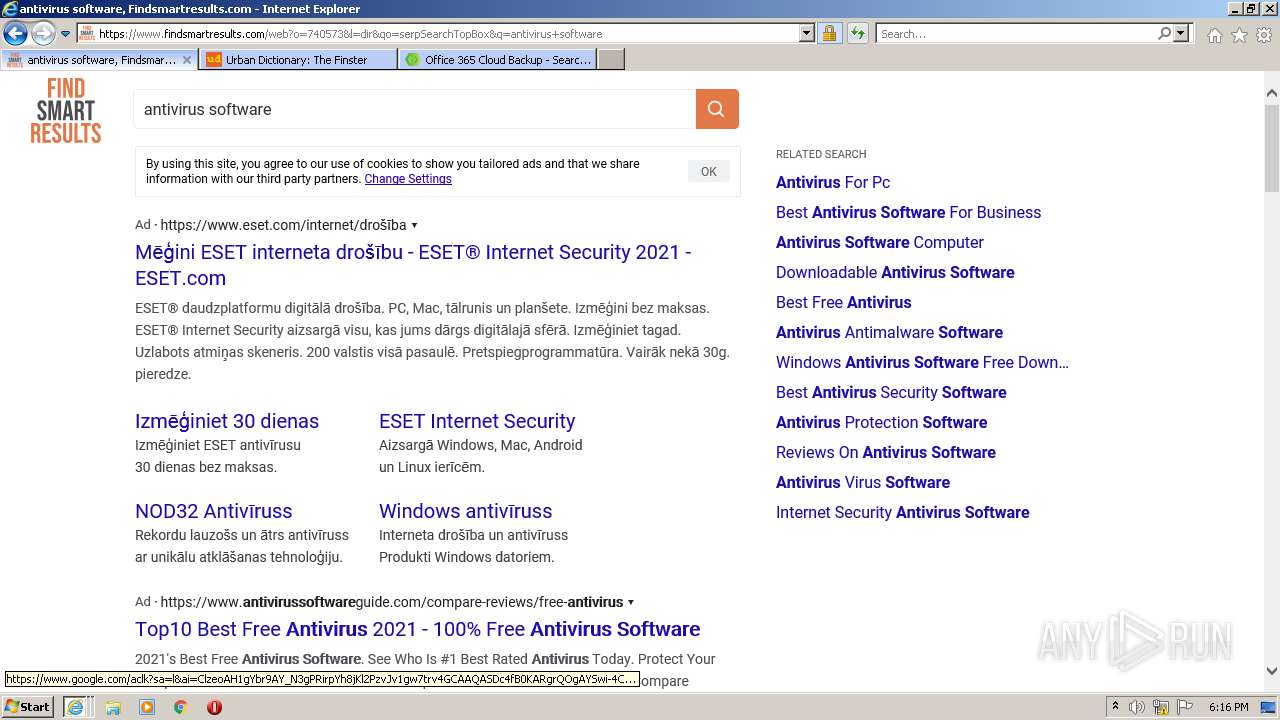
Task: Open Top10 Best Free Antivirus 2021 link
Action: click(x=418, y=629)
